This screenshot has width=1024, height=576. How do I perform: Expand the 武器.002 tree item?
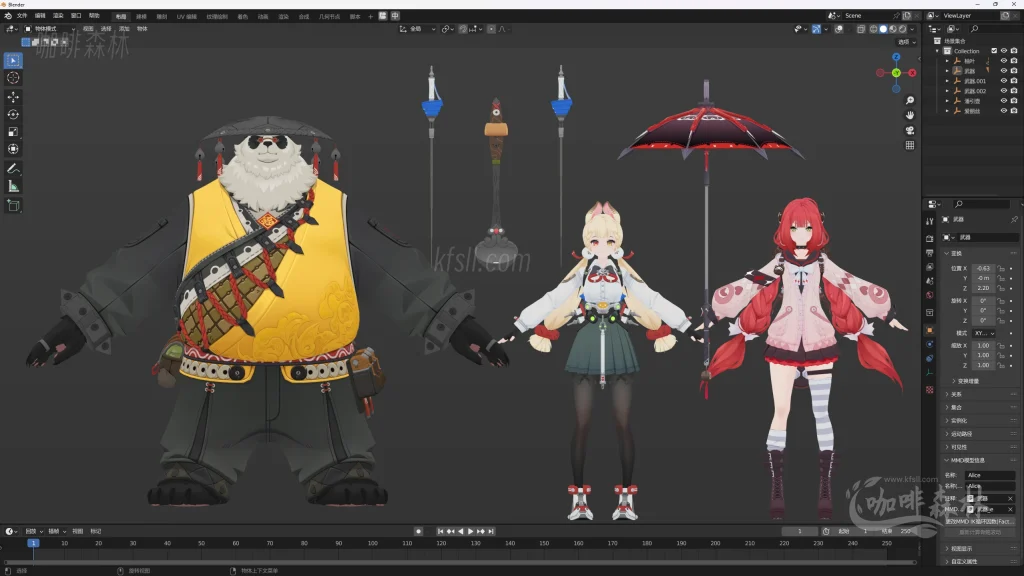947,91
